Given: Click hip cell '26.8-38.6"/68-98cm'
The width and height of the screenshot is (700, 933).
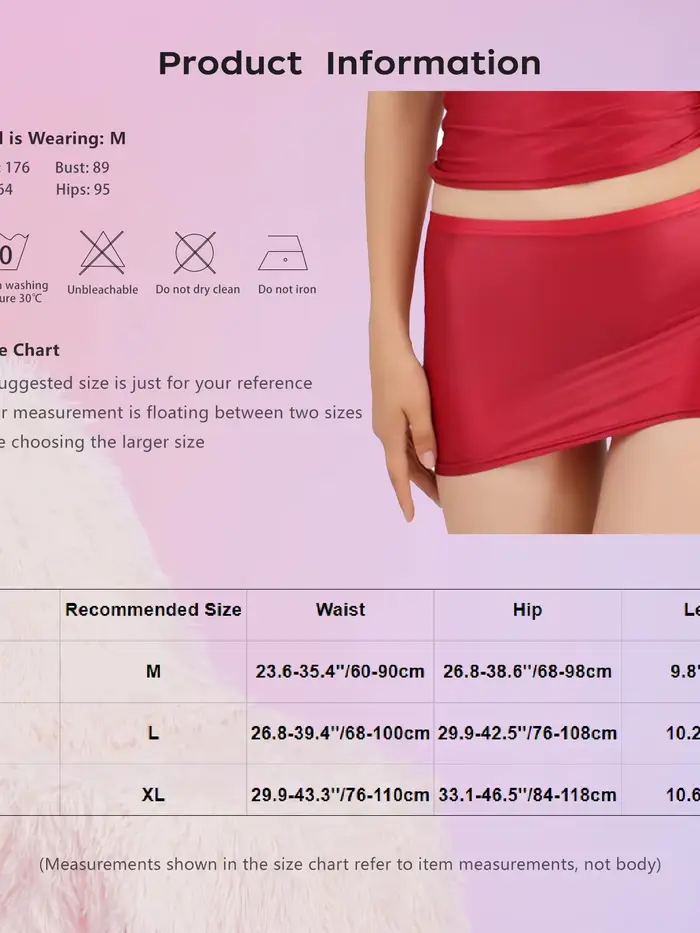Looking at the screenshot, I should [x=527, y=671].
